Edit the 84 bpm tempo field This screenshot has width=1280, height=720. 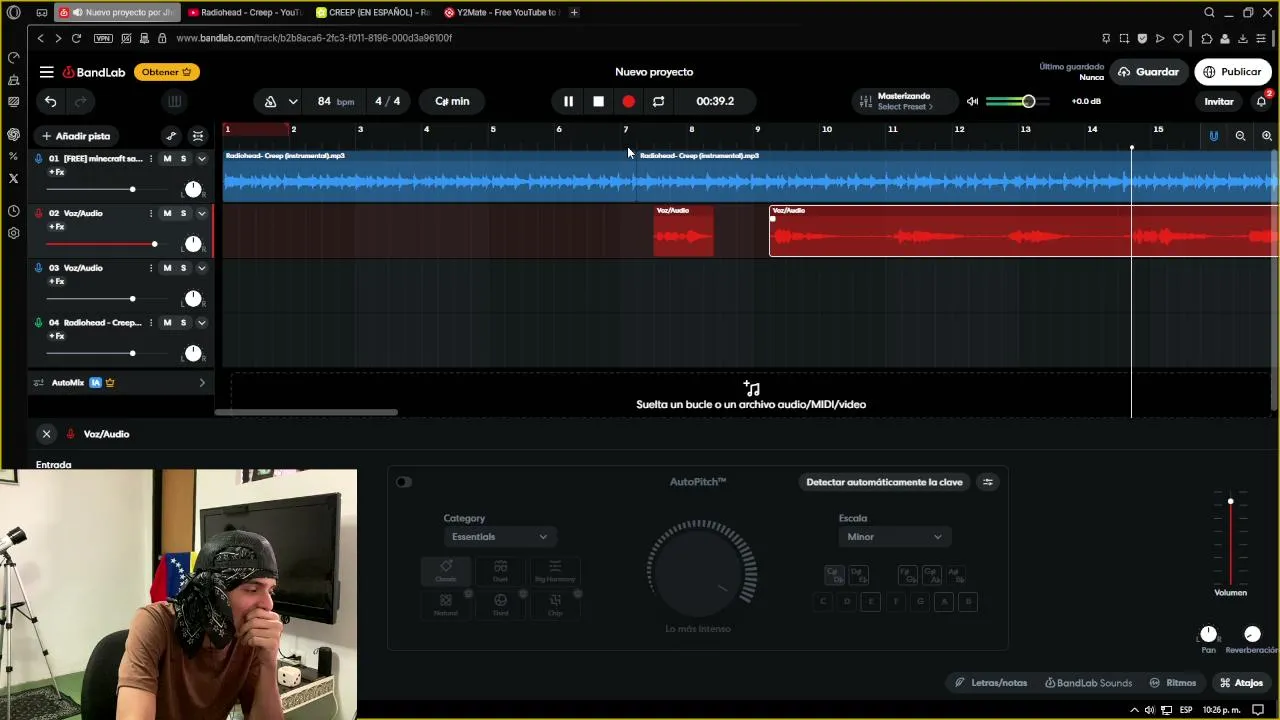click(x=335, y=101)
